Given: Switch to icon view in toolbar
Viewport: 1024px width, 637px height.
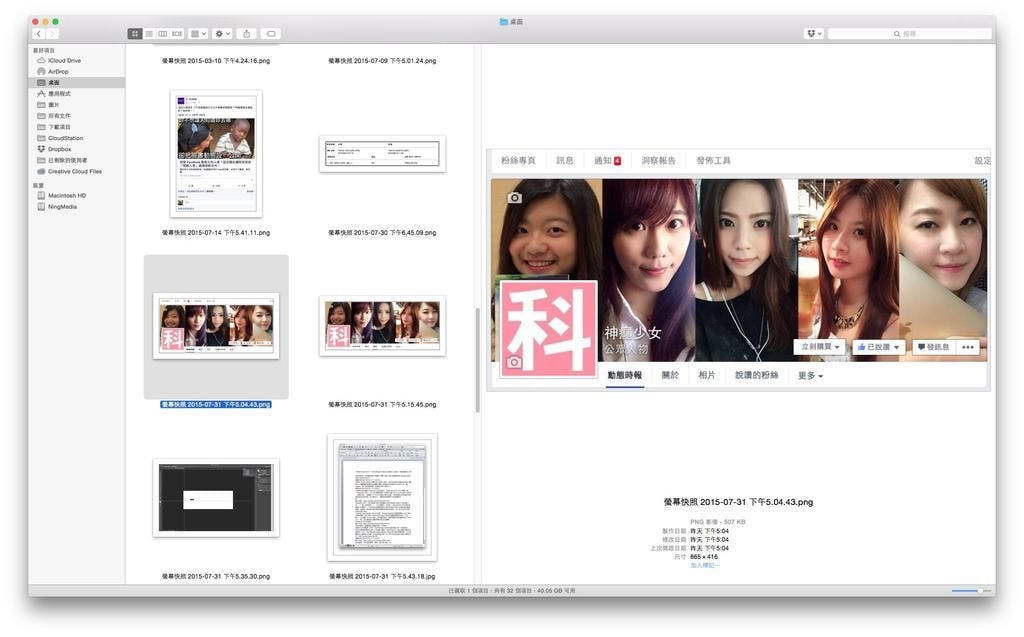Looking at the screenshot, I should 135,33.
